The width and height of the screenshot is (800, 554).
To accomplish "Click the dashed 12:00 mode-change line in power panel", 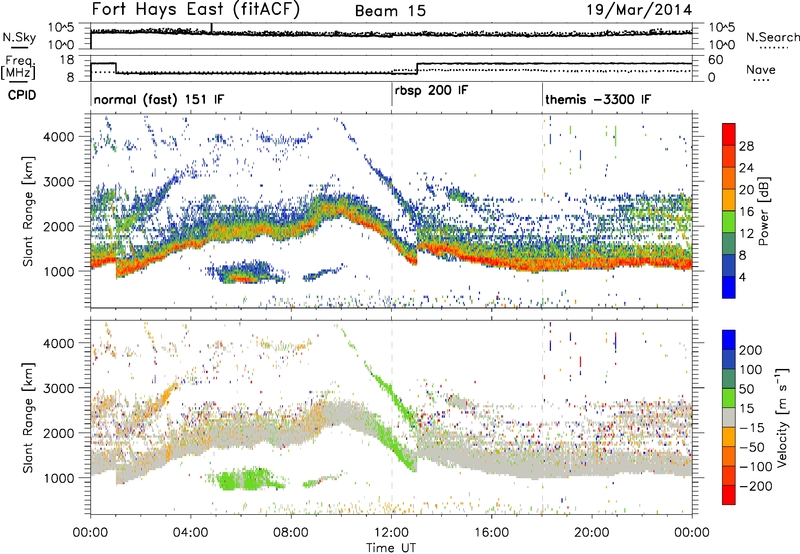I will pyautogui.click(x=392, y=211).
